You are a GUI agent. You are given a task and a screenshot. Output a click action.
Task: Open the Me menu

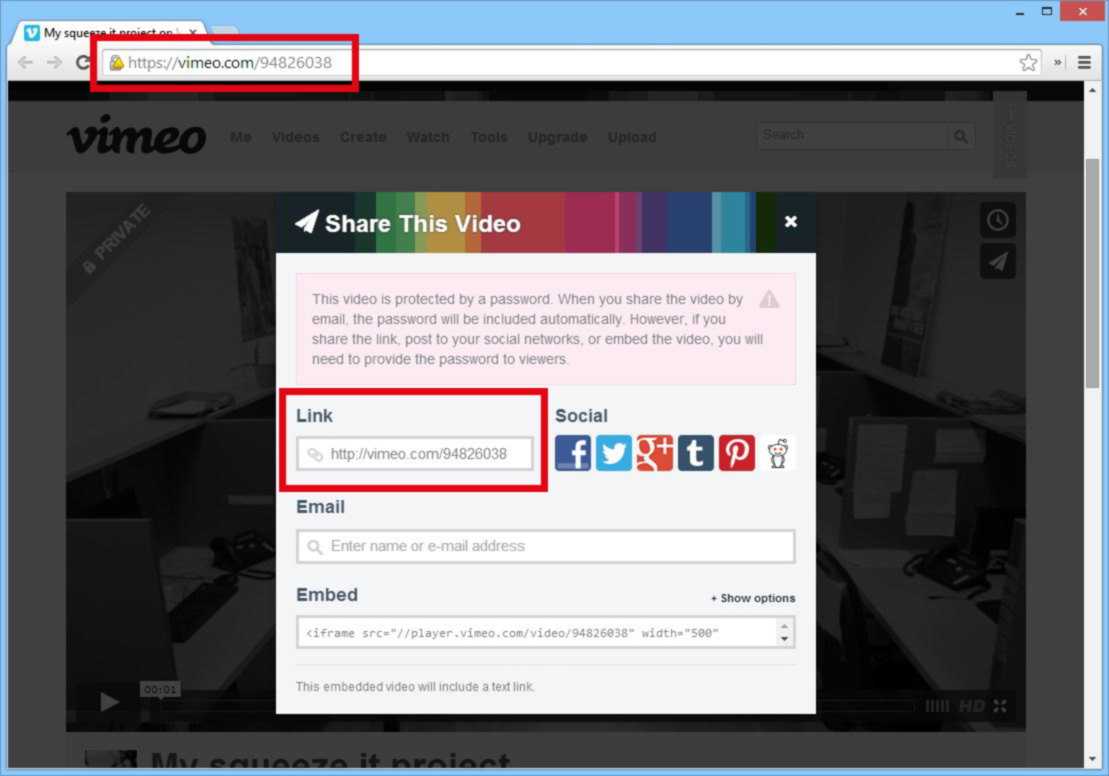tap(240, 137)
